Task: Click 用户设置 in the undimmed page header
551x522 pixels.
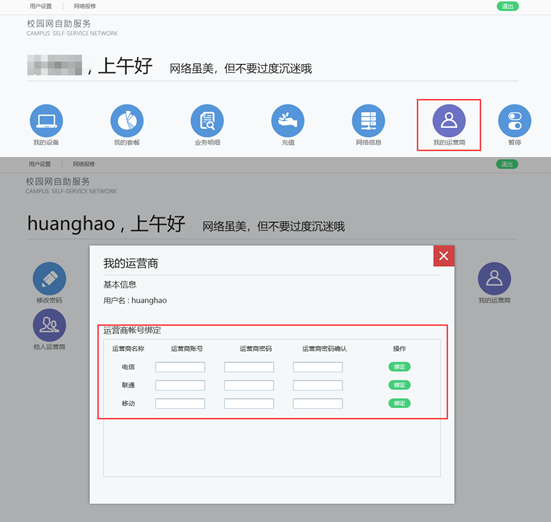Action: click(41, 6)
